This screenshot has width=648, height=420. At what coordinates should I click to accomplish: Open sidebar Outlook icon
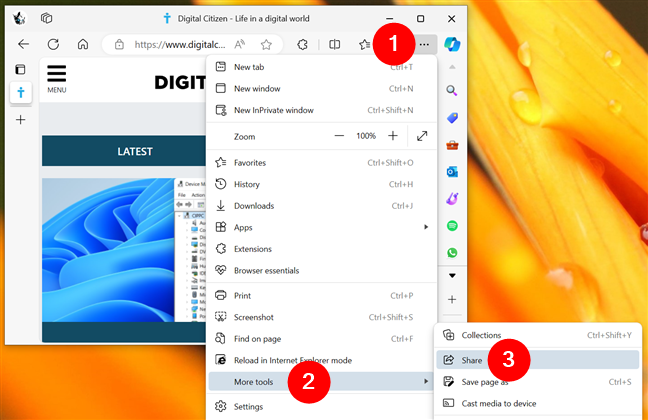click(452, 172)
